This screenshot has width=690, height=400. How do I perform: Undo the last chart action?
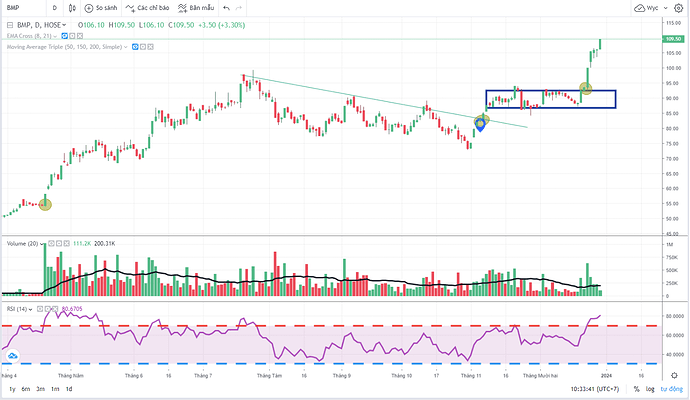pos(226,8)
